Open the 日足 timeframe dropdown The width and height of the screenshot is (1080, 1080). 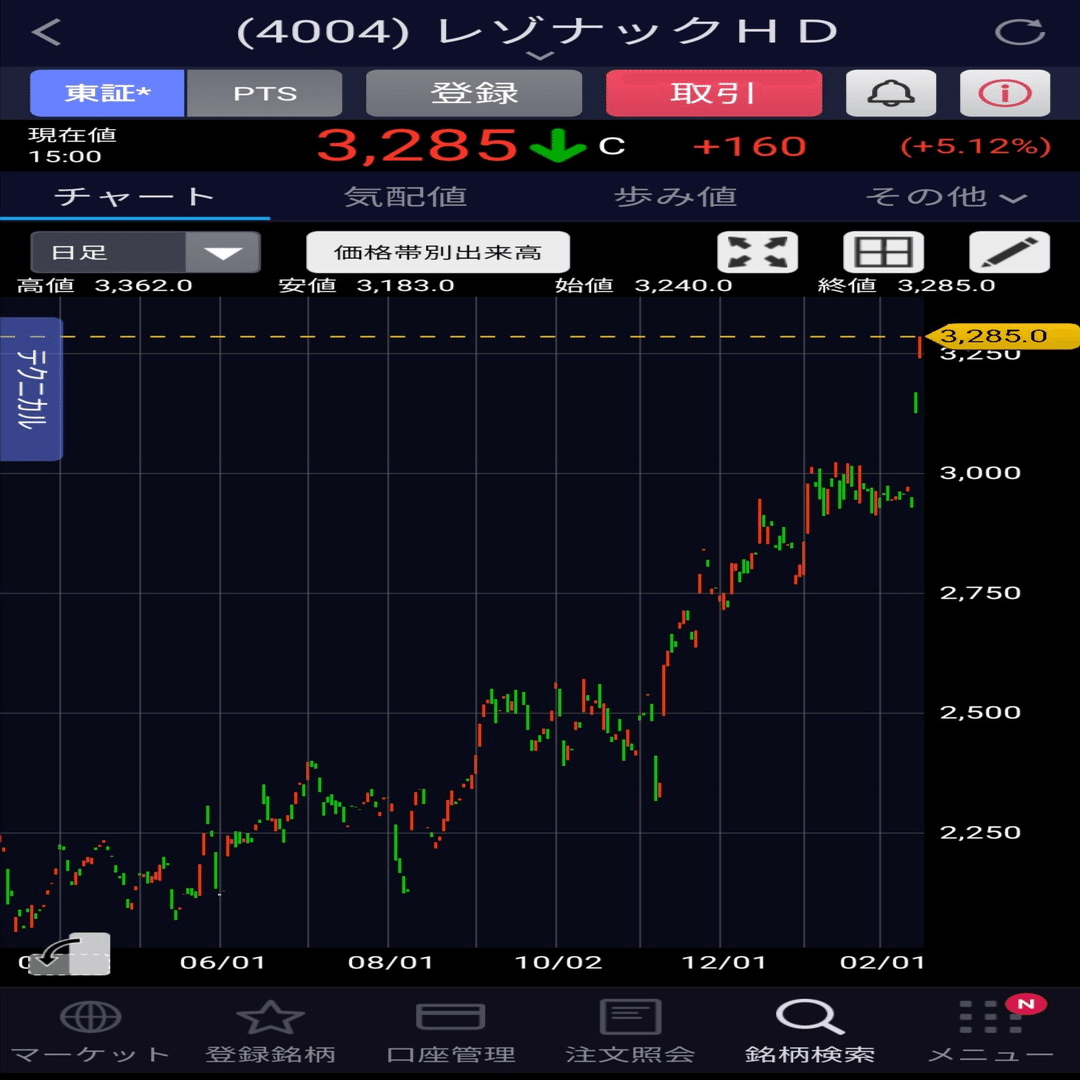(x=145, y=252)
